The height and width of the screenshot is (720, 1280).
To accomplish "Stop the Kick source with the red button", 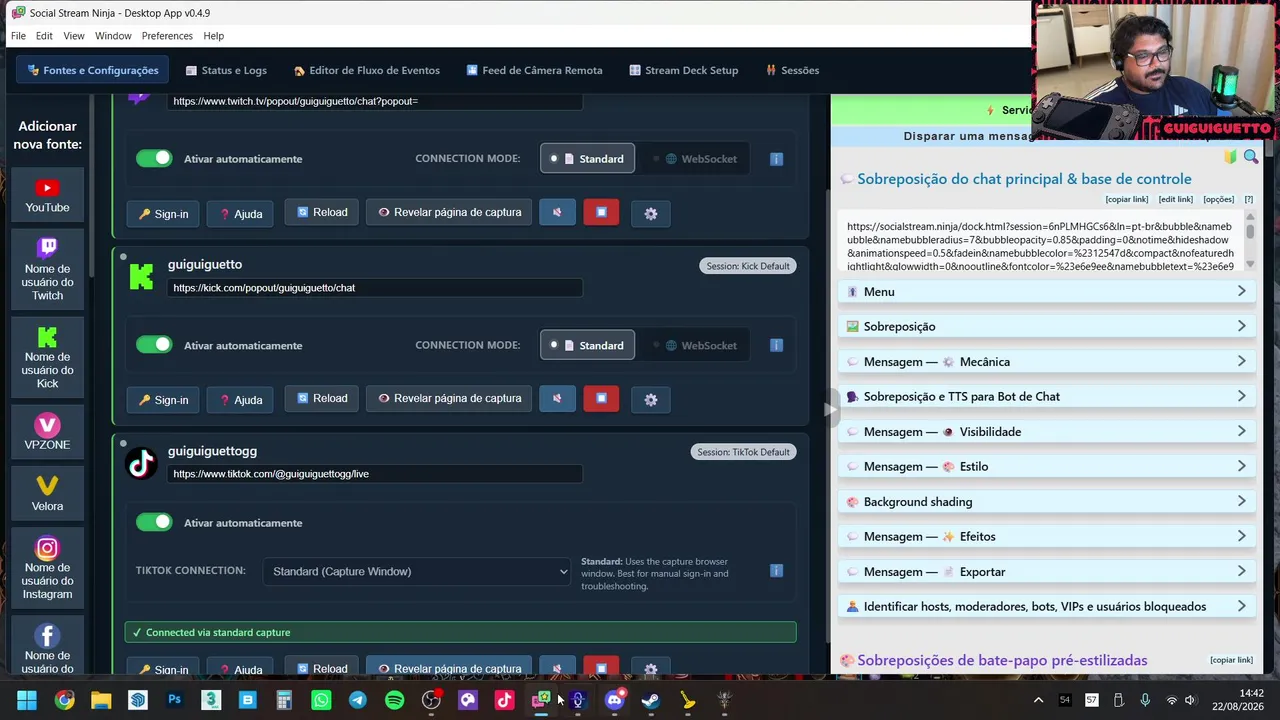I will 601,398.
